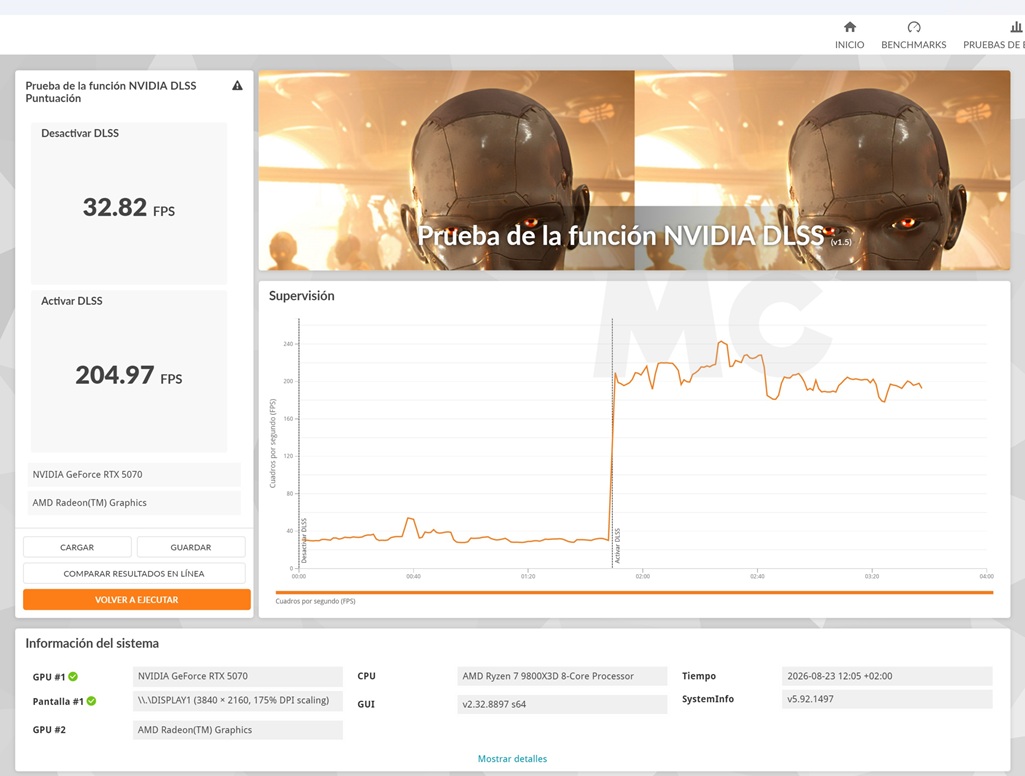The height and width of the screenshot is (776, 1025).
Task: Click the CARGAR button
Action: coord(77,547)
